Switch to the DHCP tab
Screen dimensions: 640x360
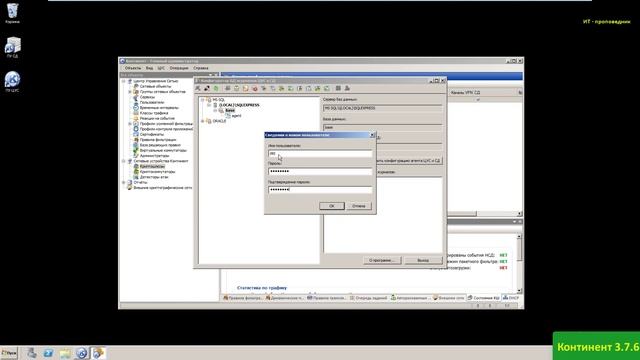coord(511,298)
